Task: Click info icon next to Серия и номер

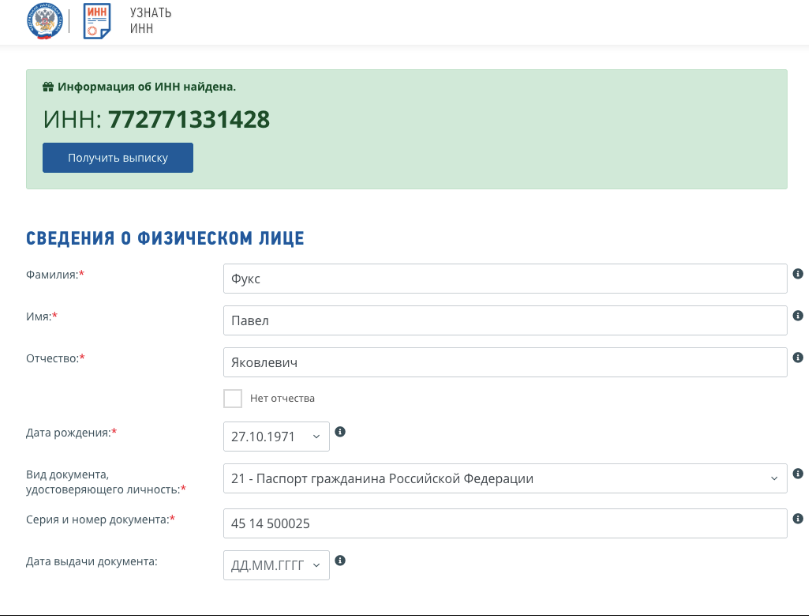Action: point(798,519)
